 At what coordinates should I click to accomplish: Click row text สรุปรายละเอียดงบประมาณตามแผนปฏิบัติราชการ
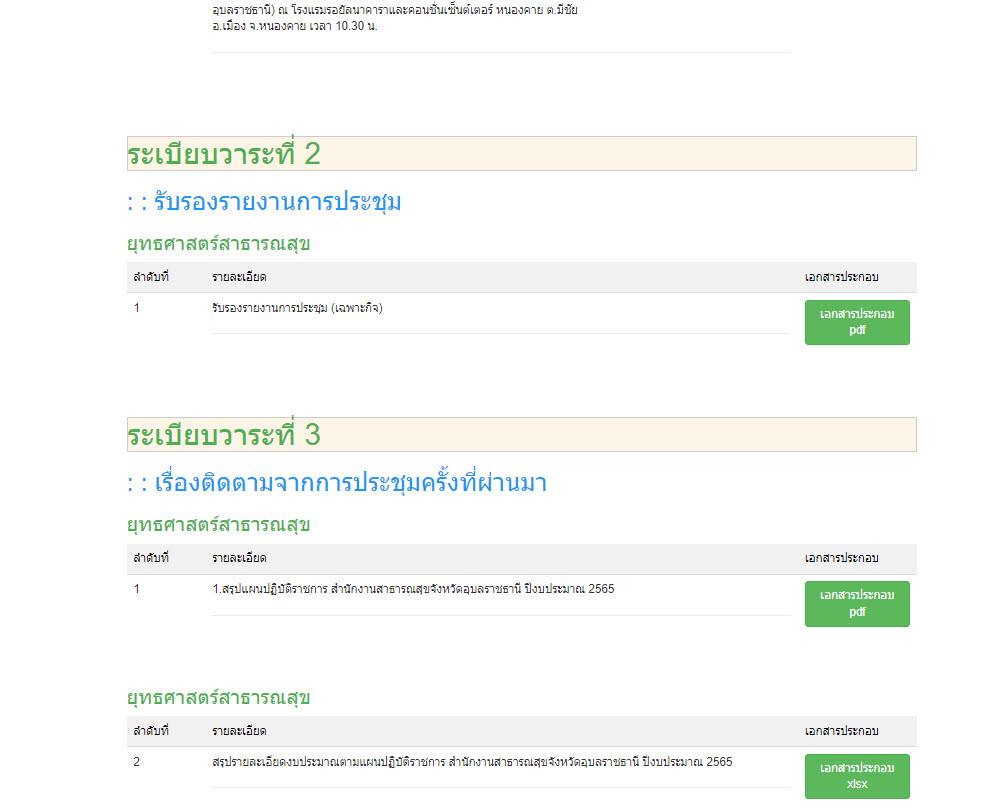pyautogui.click(x=472, y=762)
